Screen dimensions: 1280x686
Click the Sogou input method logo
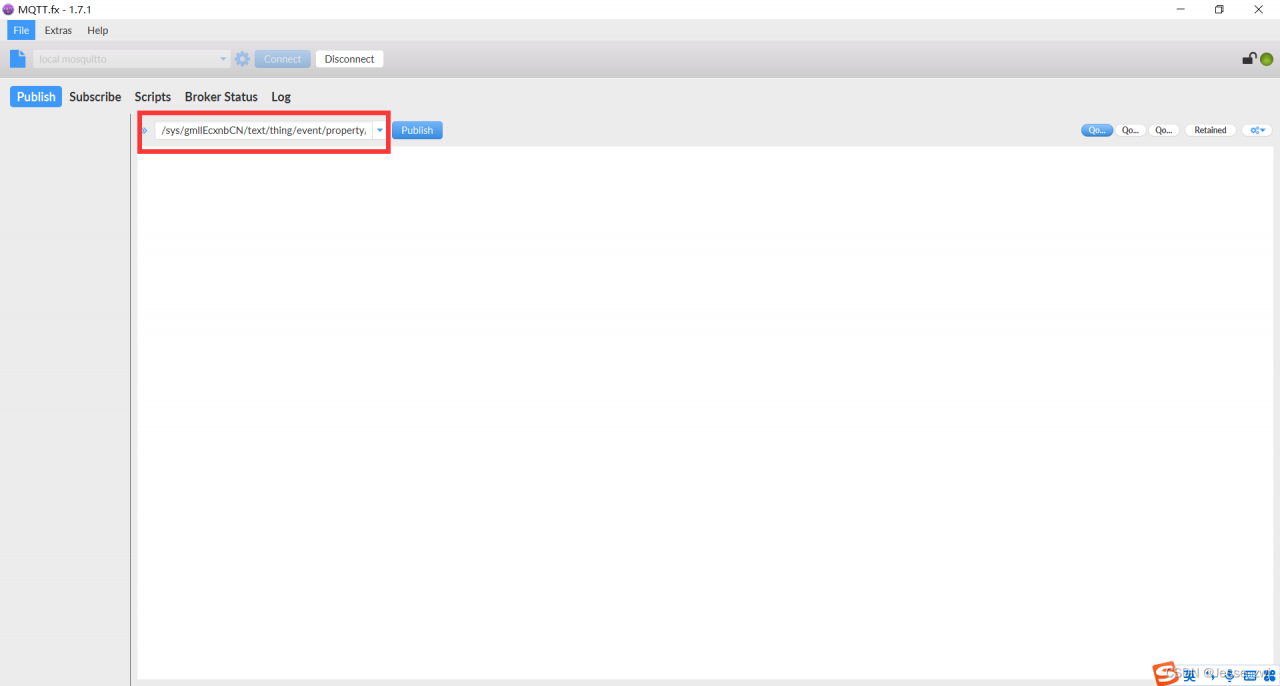[1164, 674]
